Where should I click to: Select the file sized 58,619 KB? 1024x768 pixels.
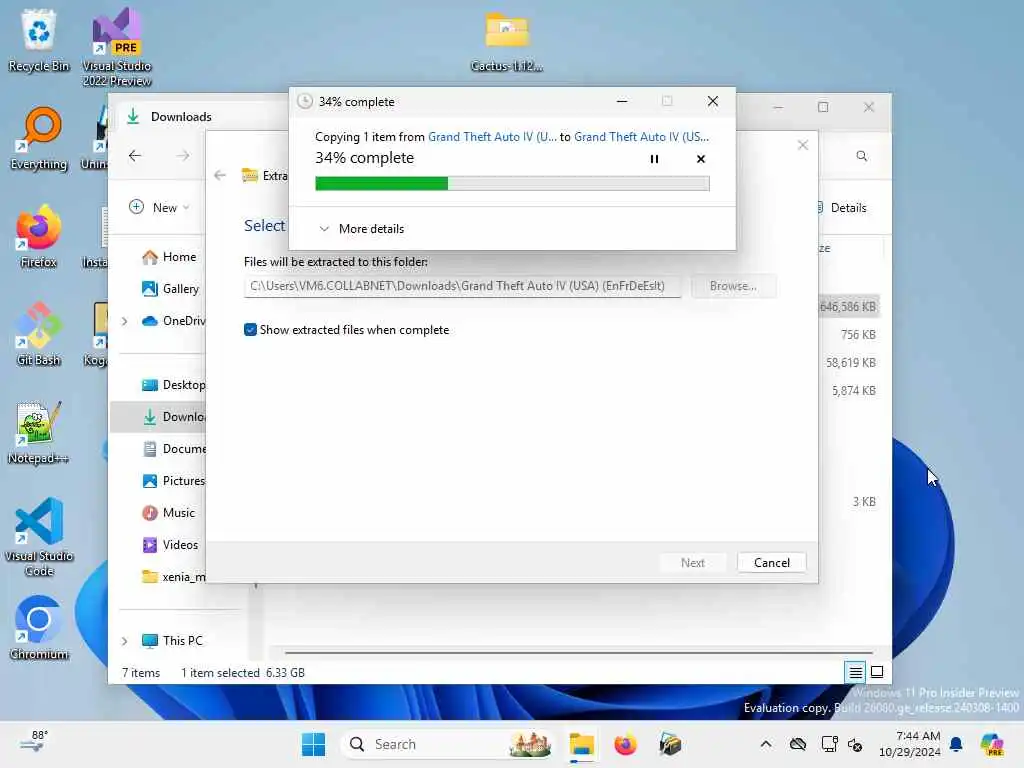pyautogui.click(x=850, y=362)
